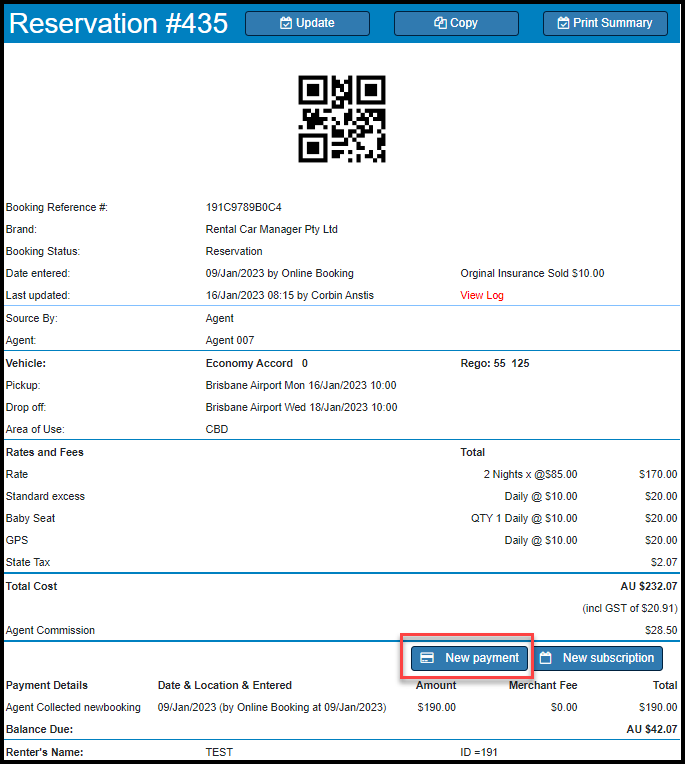Click the Update button
Image resolution: width=685 pixels, height=764 pixels.
[307, 23]
